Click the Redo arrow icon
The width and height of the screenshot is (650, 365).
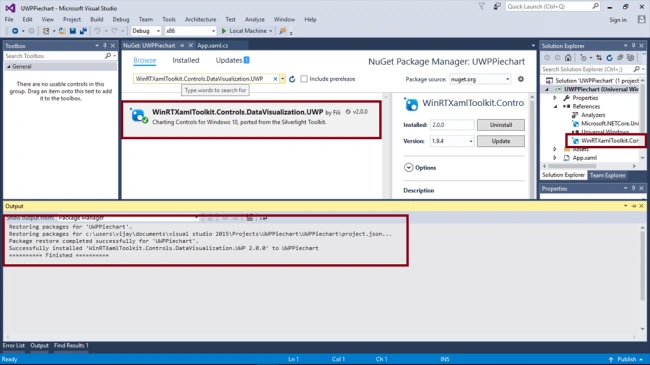pos(114,31)
